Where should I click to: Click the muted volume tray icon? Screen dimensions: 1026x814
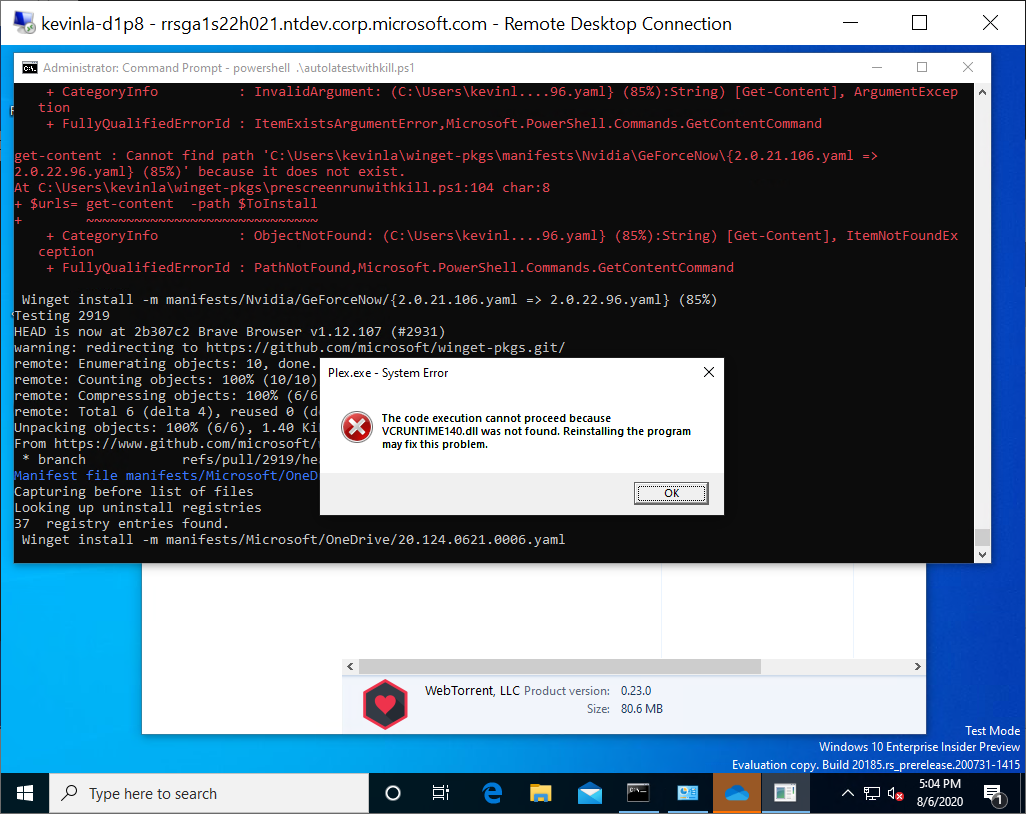click(895, 794)
